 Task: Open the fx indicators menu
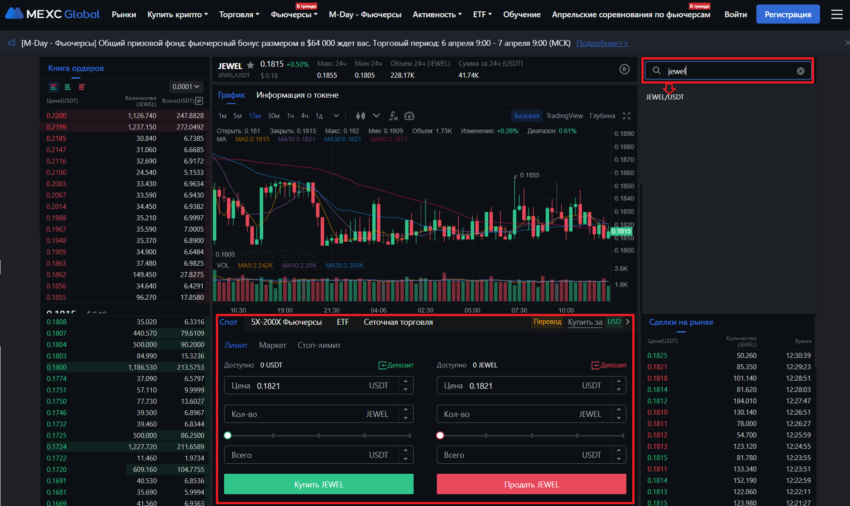(394, 116)
